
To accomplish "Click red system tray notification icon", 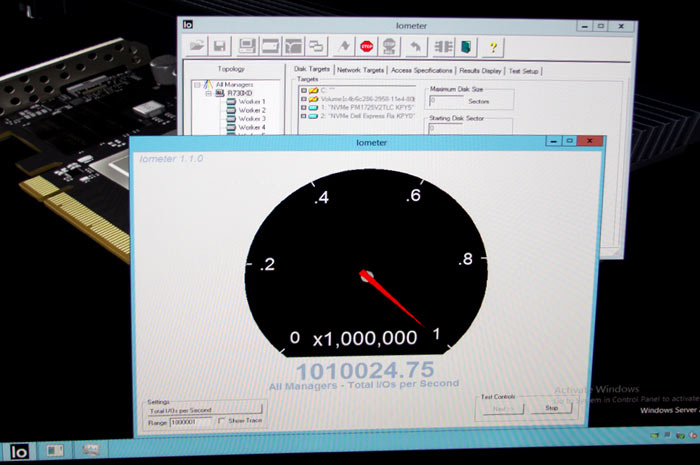I will (693, 435).
